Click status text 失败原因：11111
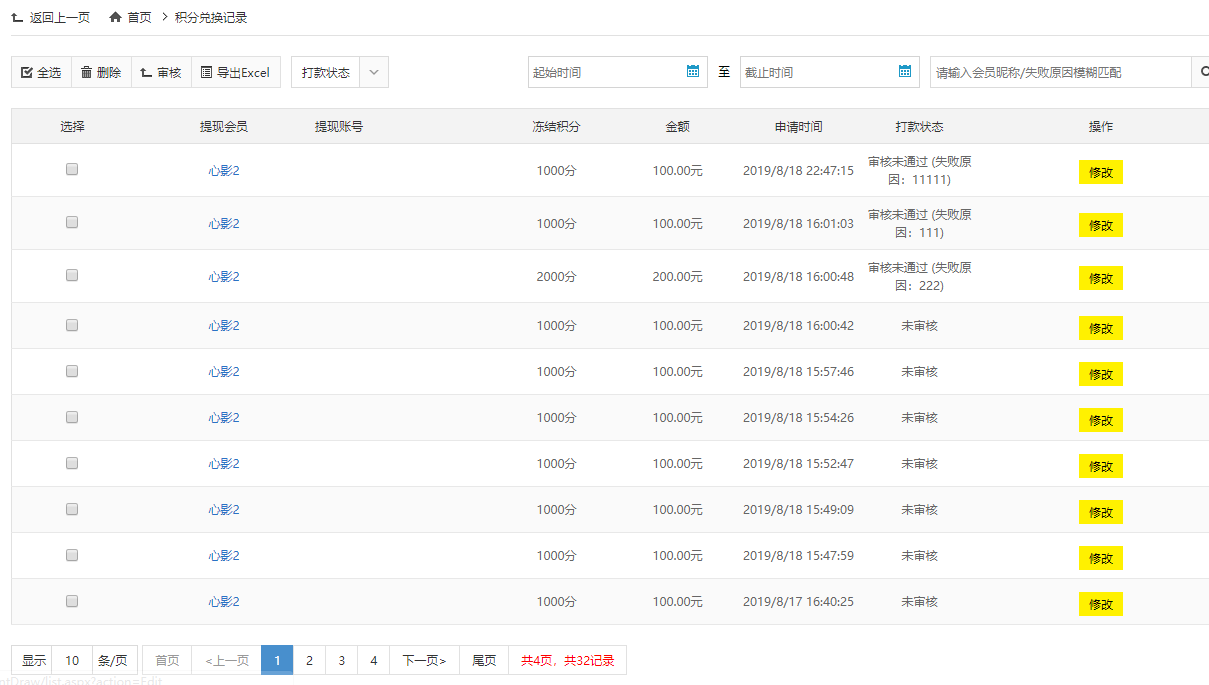The width and height of the screenshot is (1209, 685). (x=920, y=170)
